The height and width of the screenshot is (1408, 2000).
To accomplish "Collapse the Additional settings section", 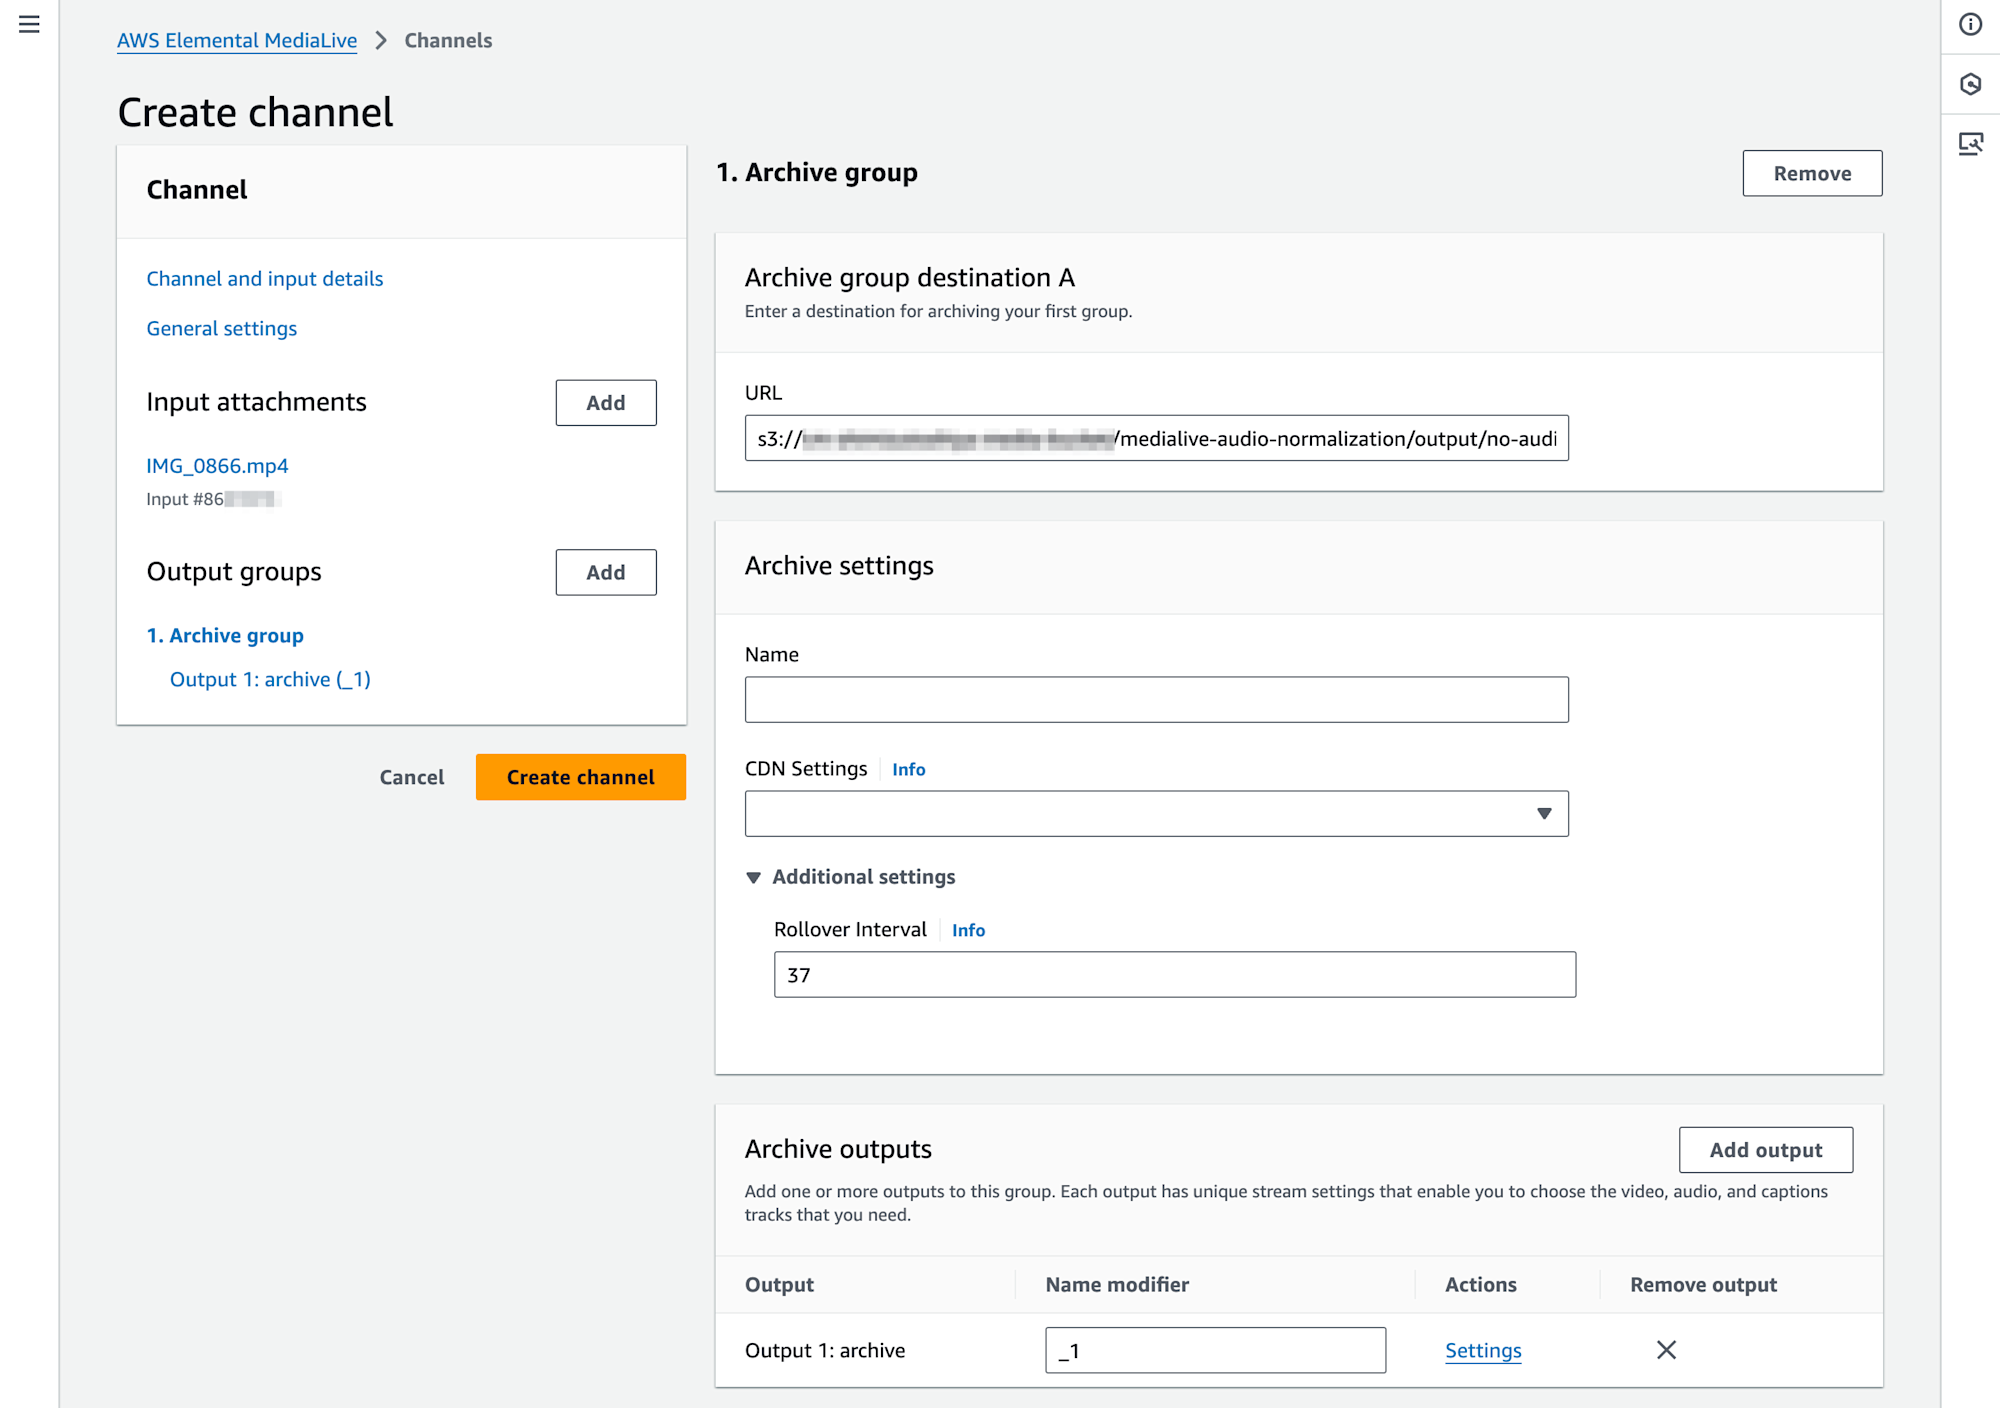I will (x=851, y=877).
